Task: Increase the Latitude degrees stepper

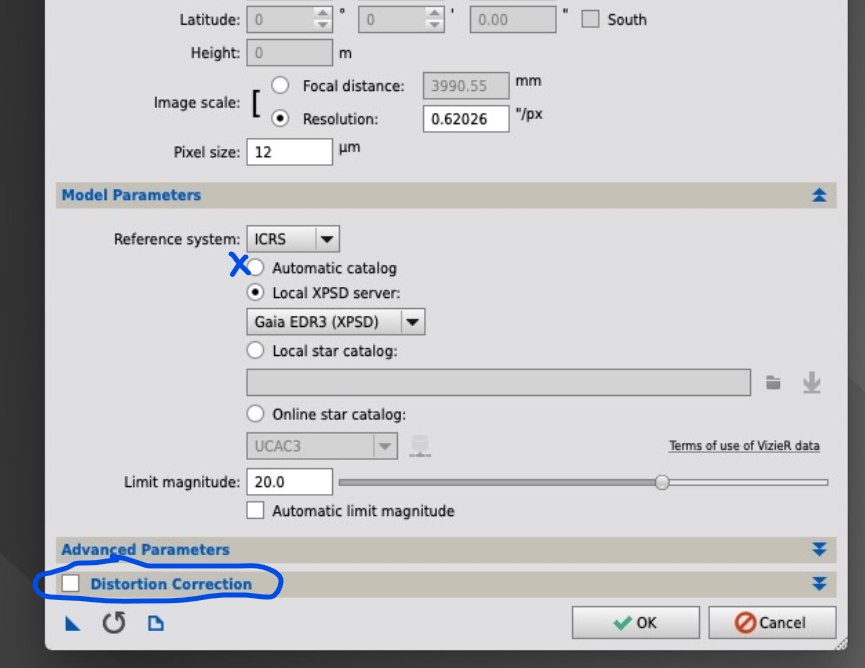Action: (322, 13)
